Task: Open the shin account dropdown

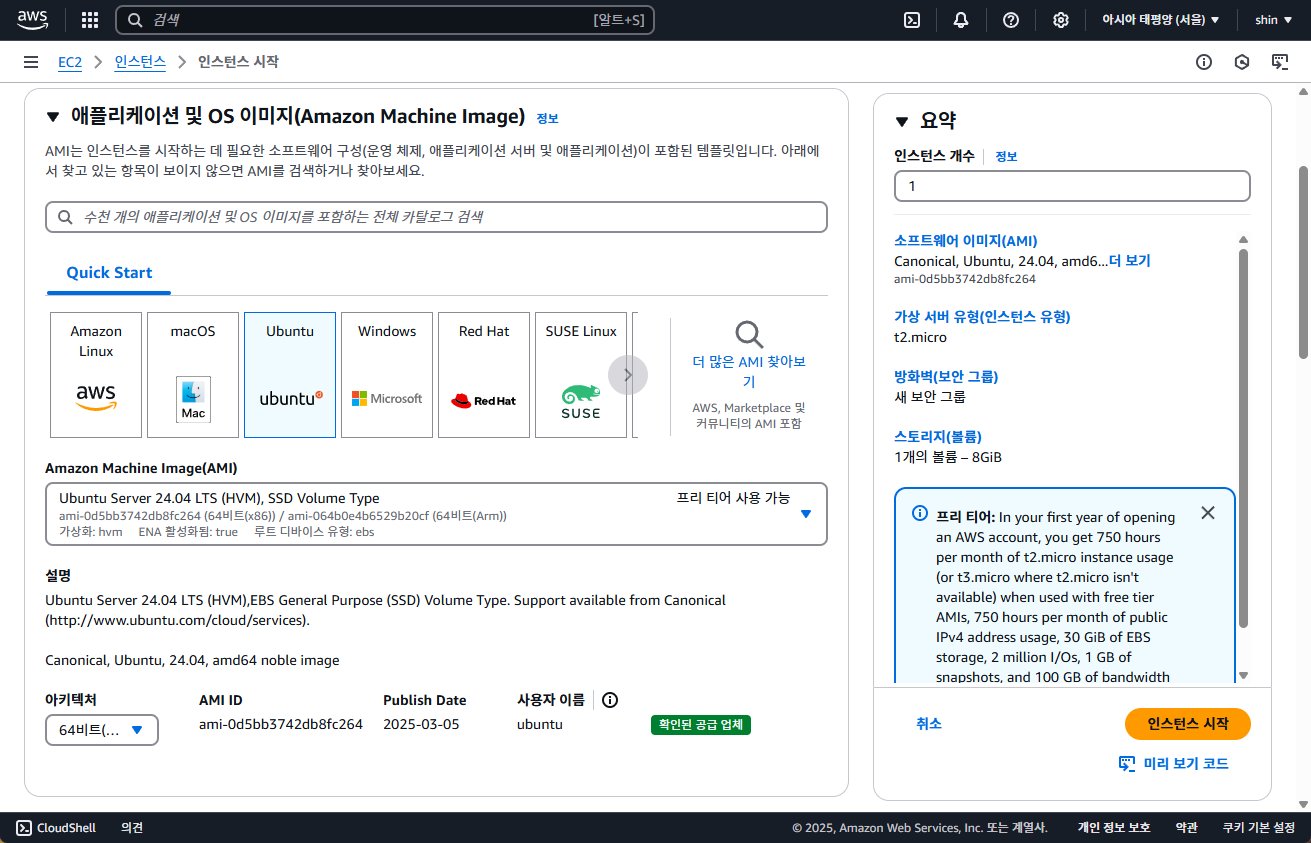Action: [x=1273, y=20]
